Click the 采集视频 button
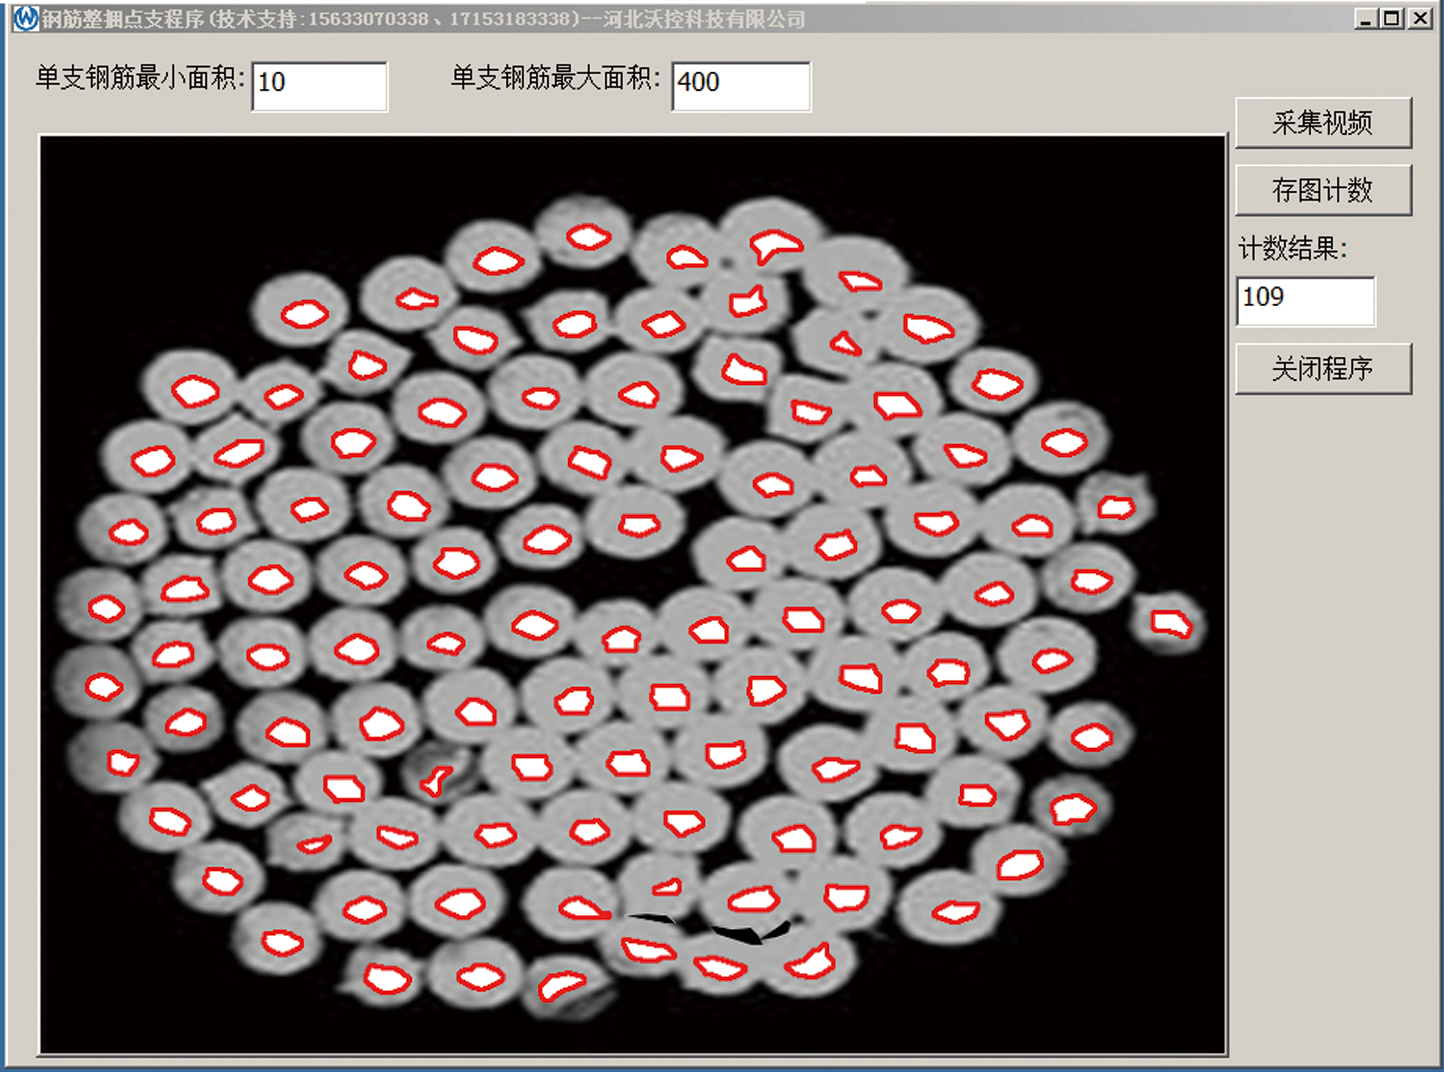 point(1322,123)
